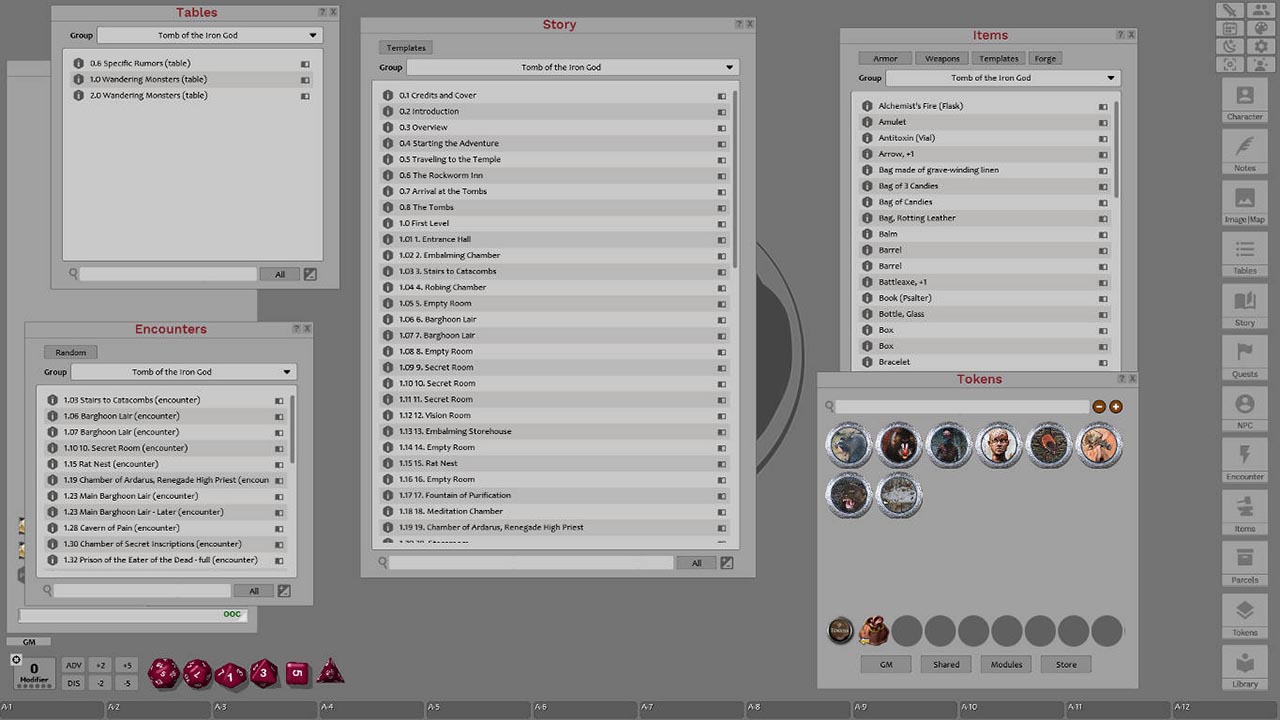Roll the red d6 die

pos(297,674)
